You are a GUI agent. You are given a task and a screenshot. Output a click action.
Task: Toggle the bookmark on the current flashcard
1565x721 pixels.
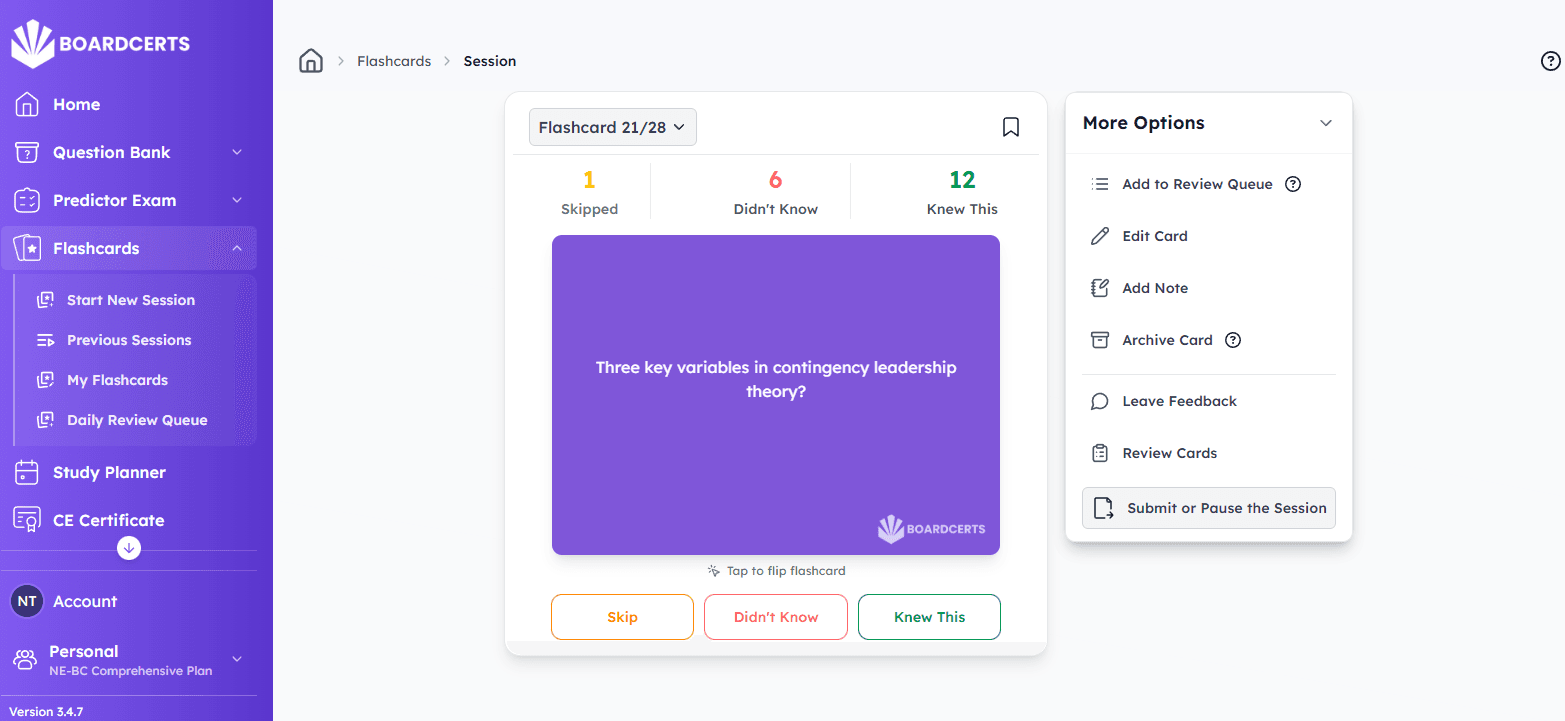(1011, 127)
